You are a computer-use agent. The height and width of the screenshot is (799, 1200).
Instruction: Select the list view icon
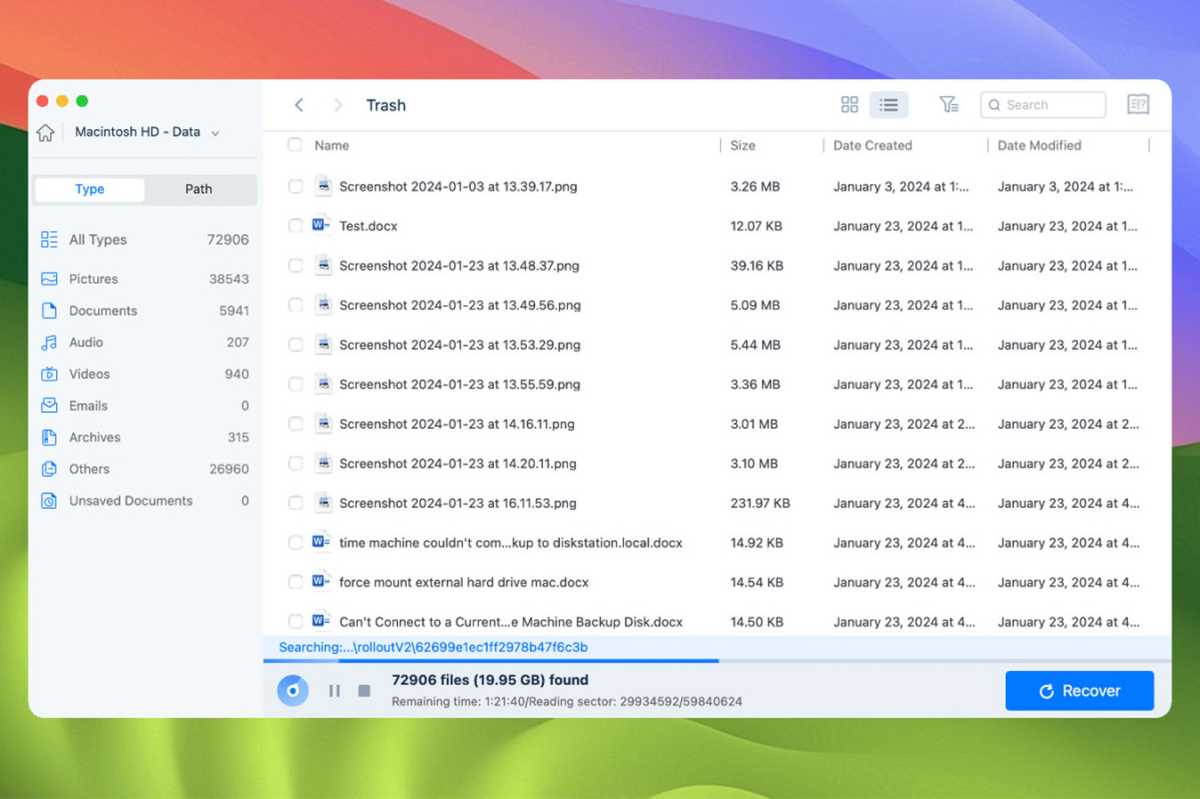click(x=889, y=104)
